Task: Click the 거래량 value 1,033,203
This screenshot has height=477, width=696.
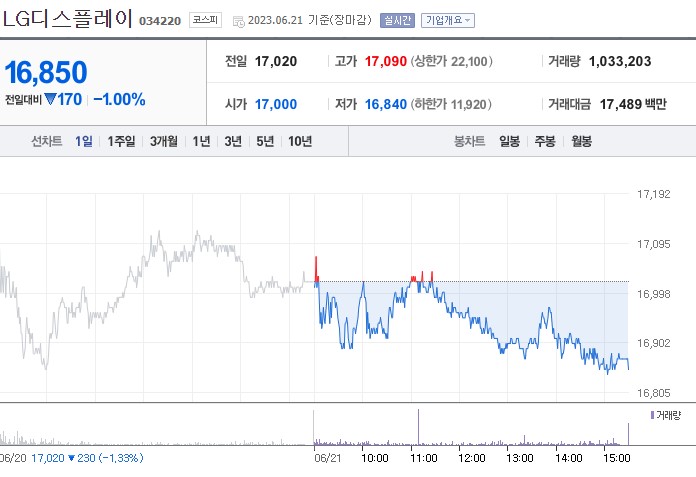Action: click(x=620, y=61)
